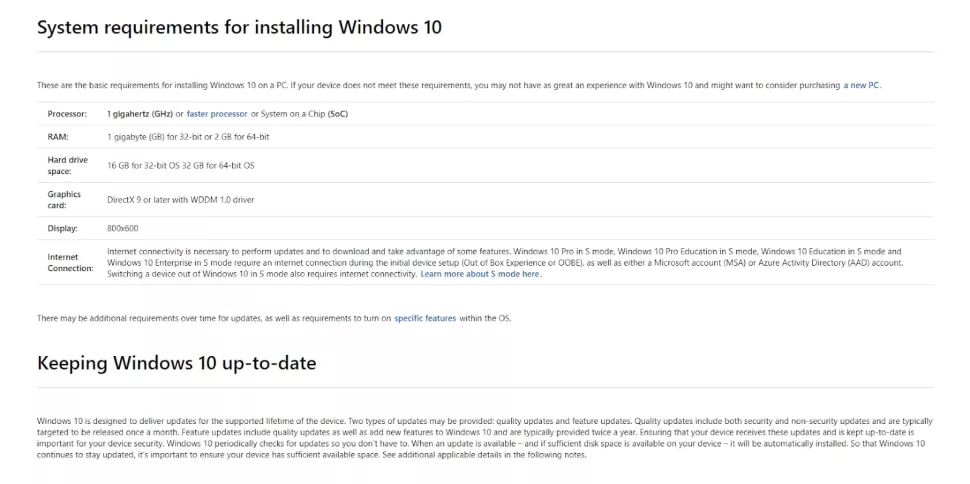Click the 'System requirements for installing Windows 10' heading
The height and width of the screenshot is (484, 970).
click(x=239, y=27)
